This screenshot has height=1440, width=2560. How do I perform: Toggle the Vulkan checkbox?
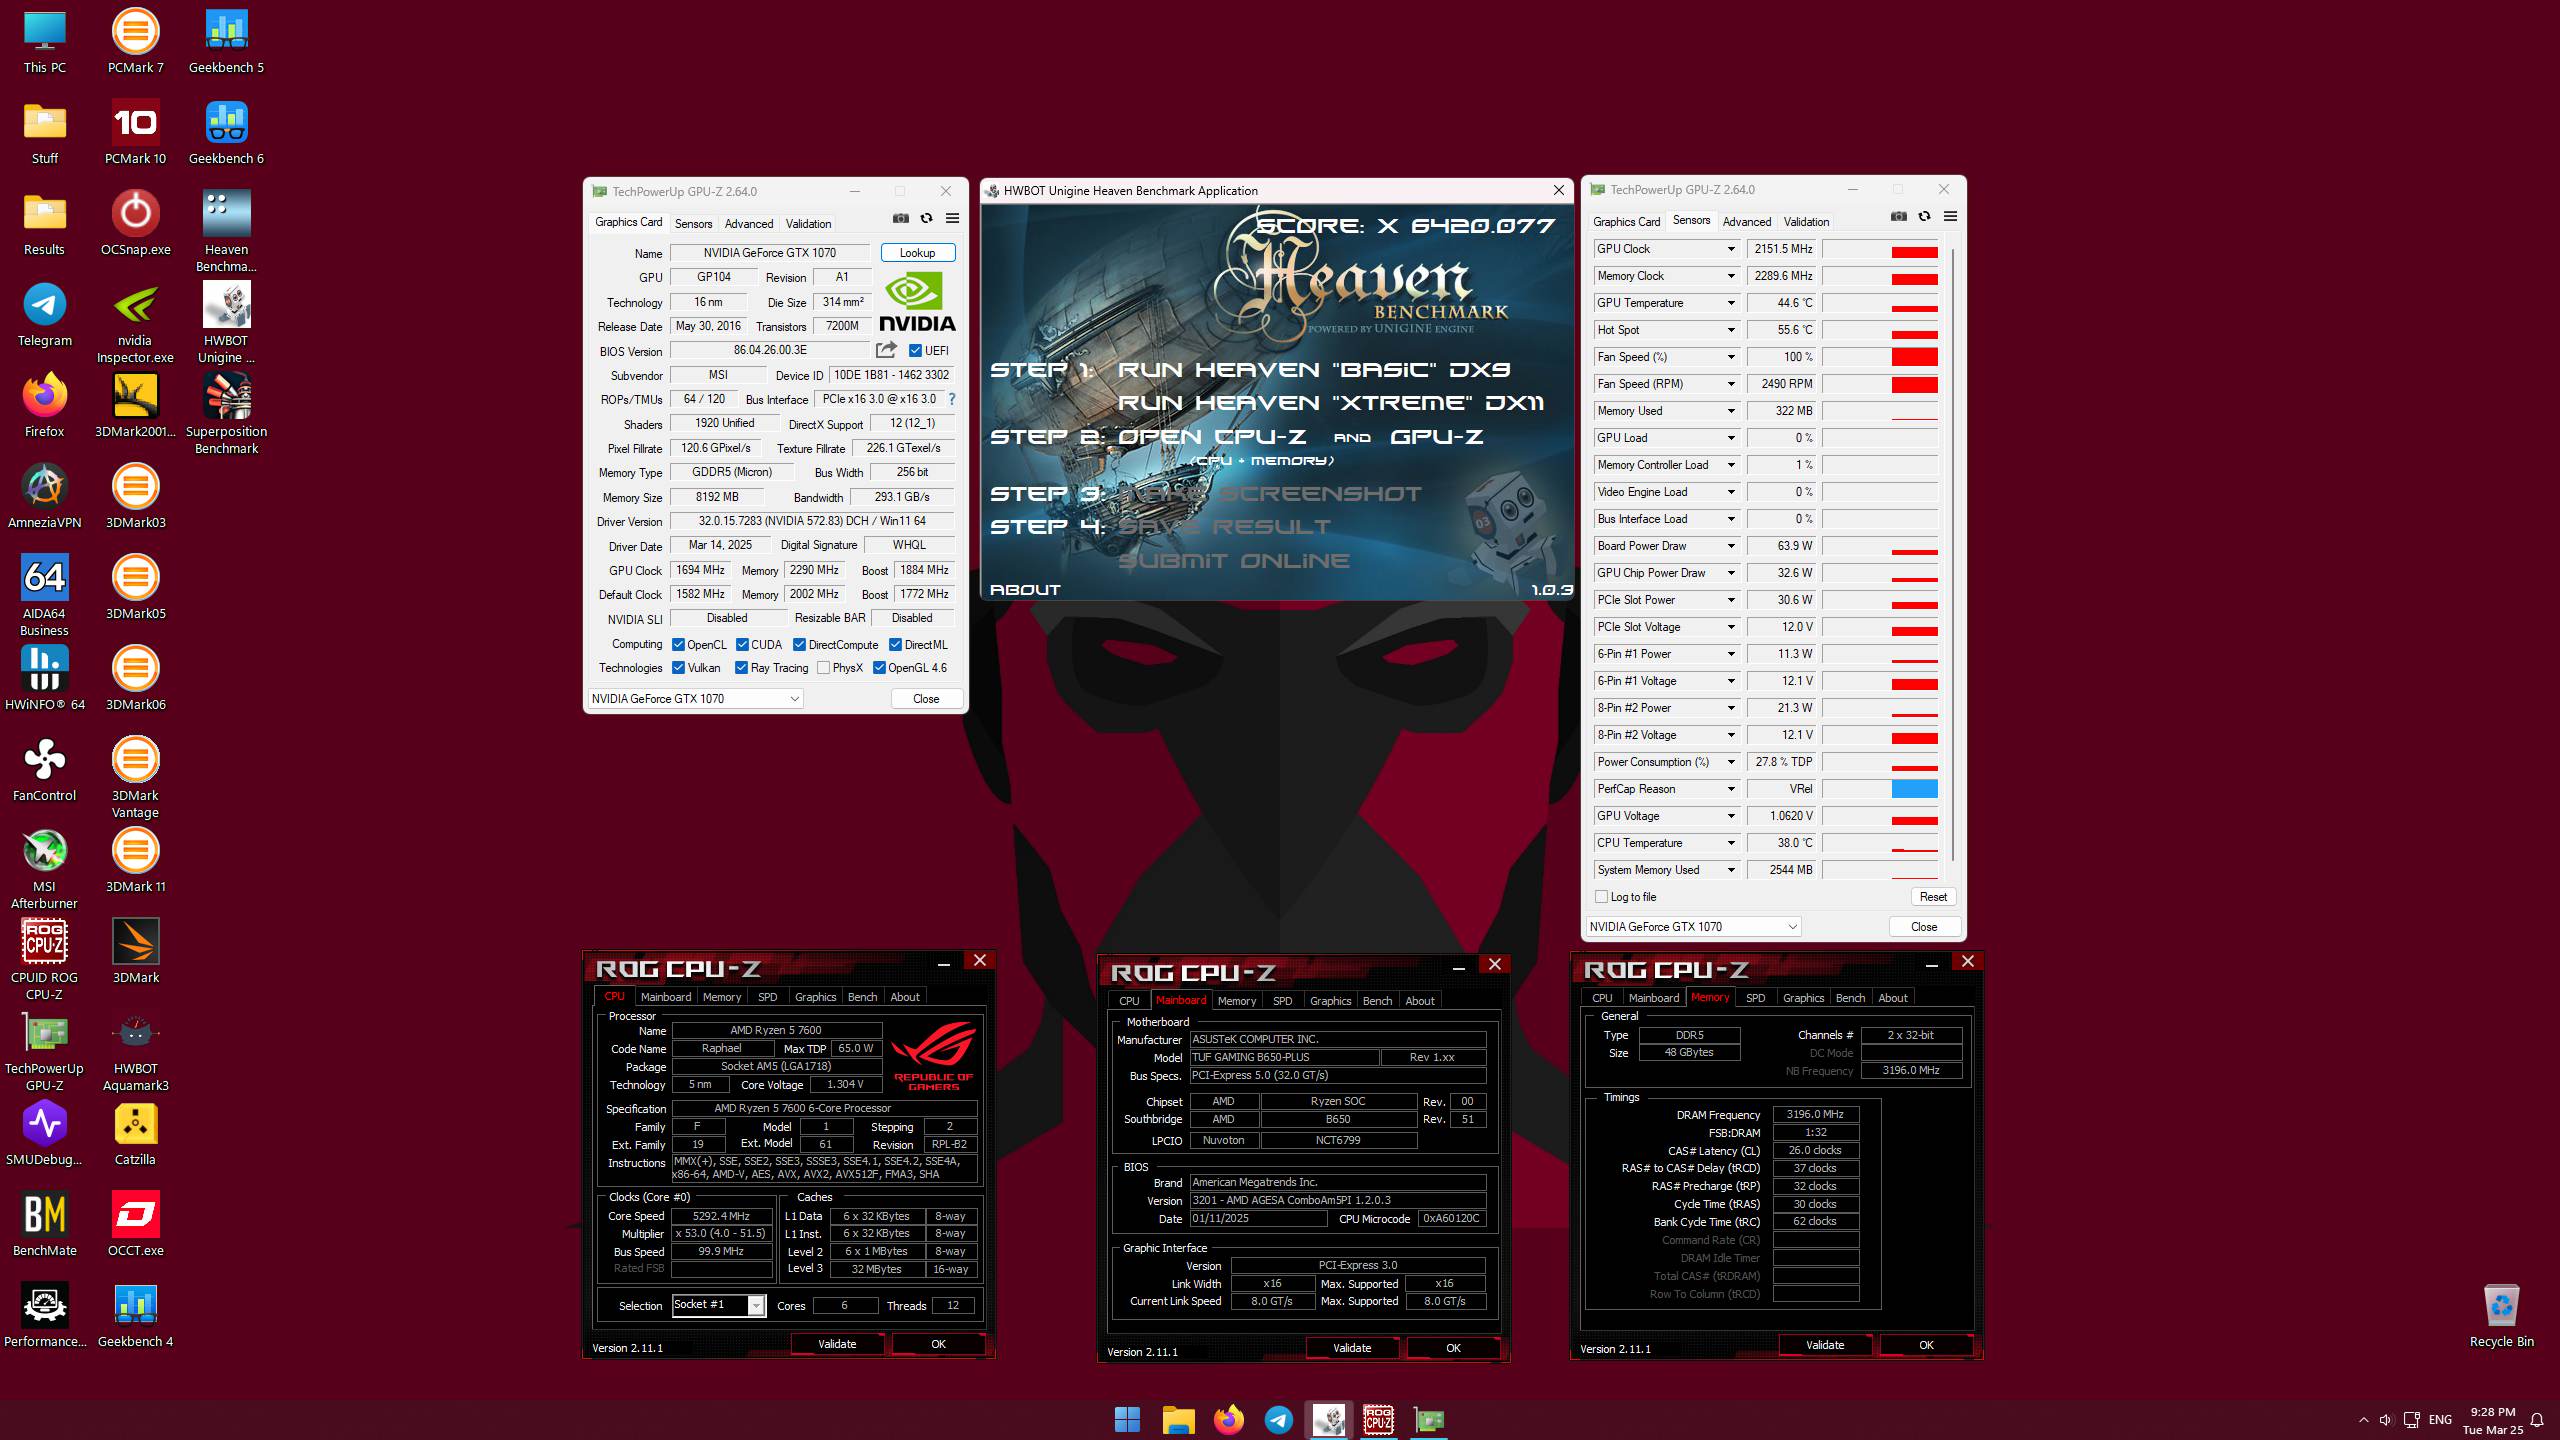(678, 668)
